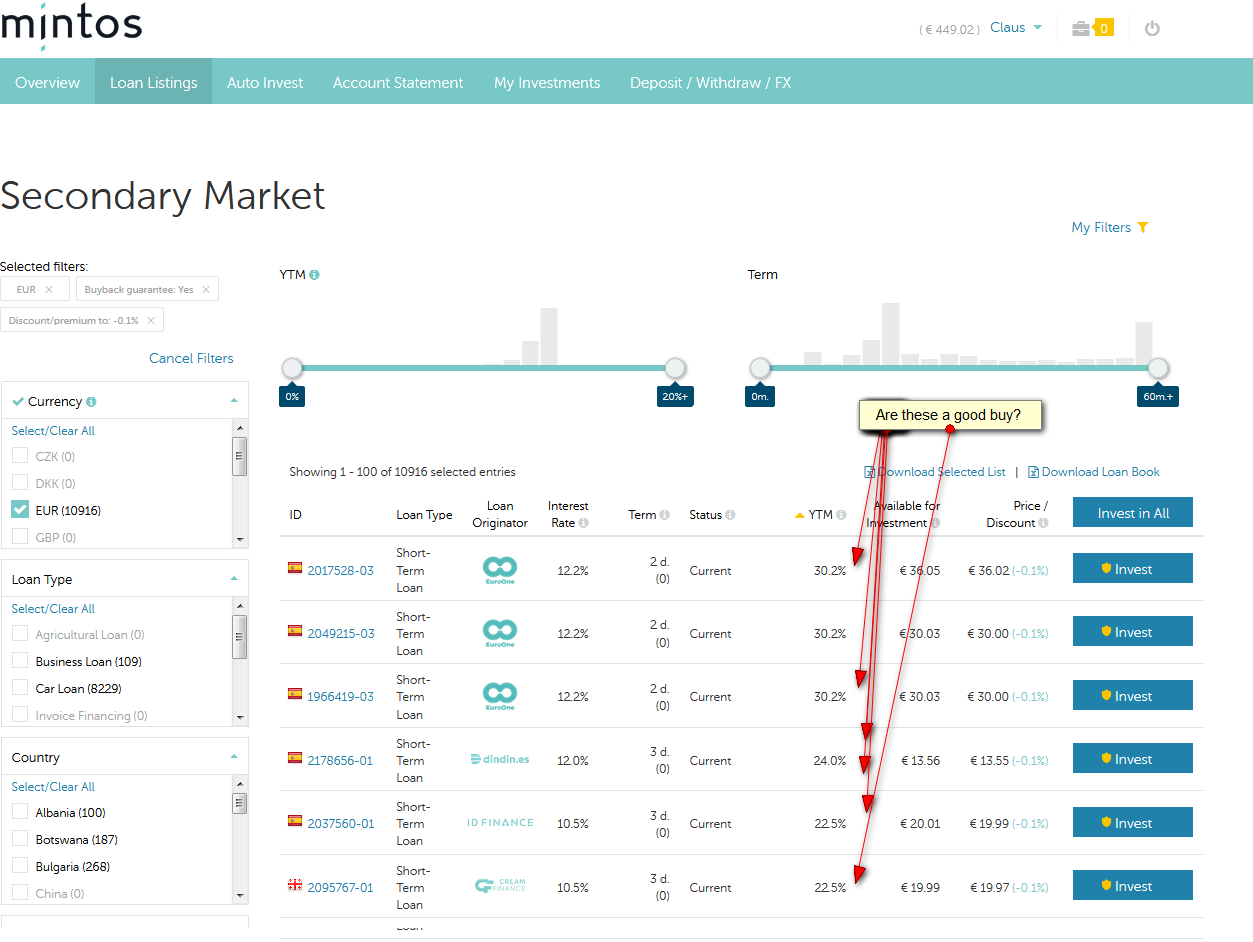
Task: Click ID Finance originator logo
Action: click(500, 823)
